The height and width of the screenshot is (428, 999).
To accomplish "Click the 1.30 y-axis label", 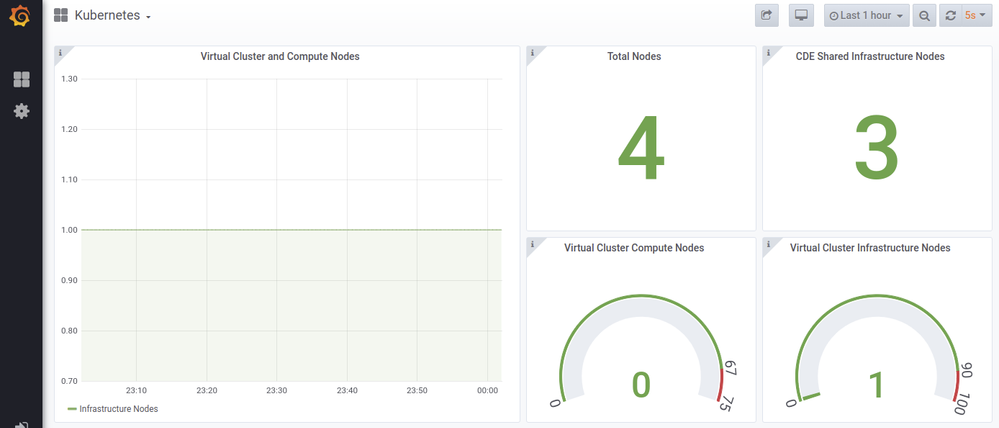I will click(x=70, y=79).
